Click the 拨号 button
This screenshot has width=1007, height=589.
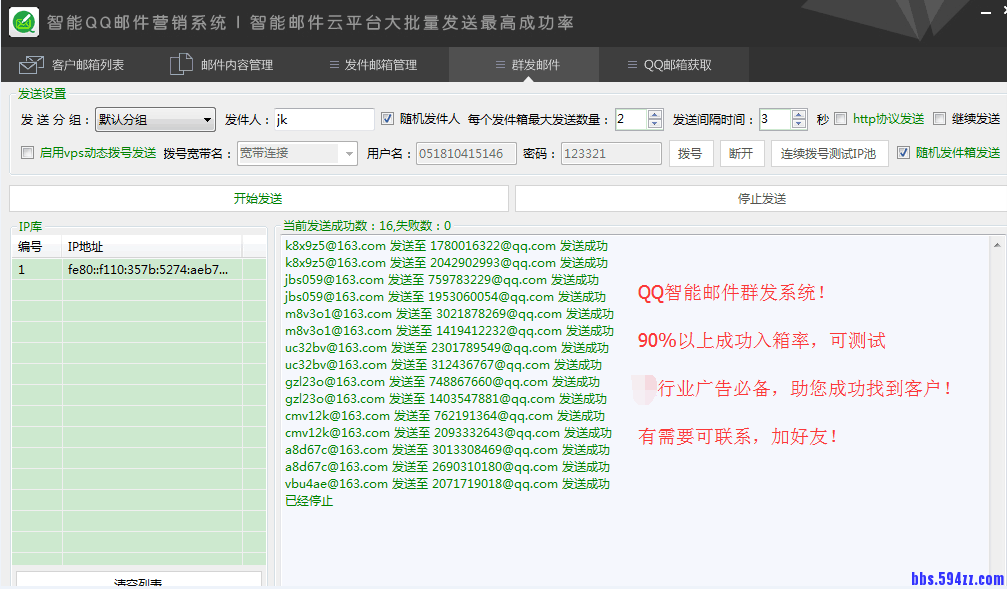click(691, 154)
